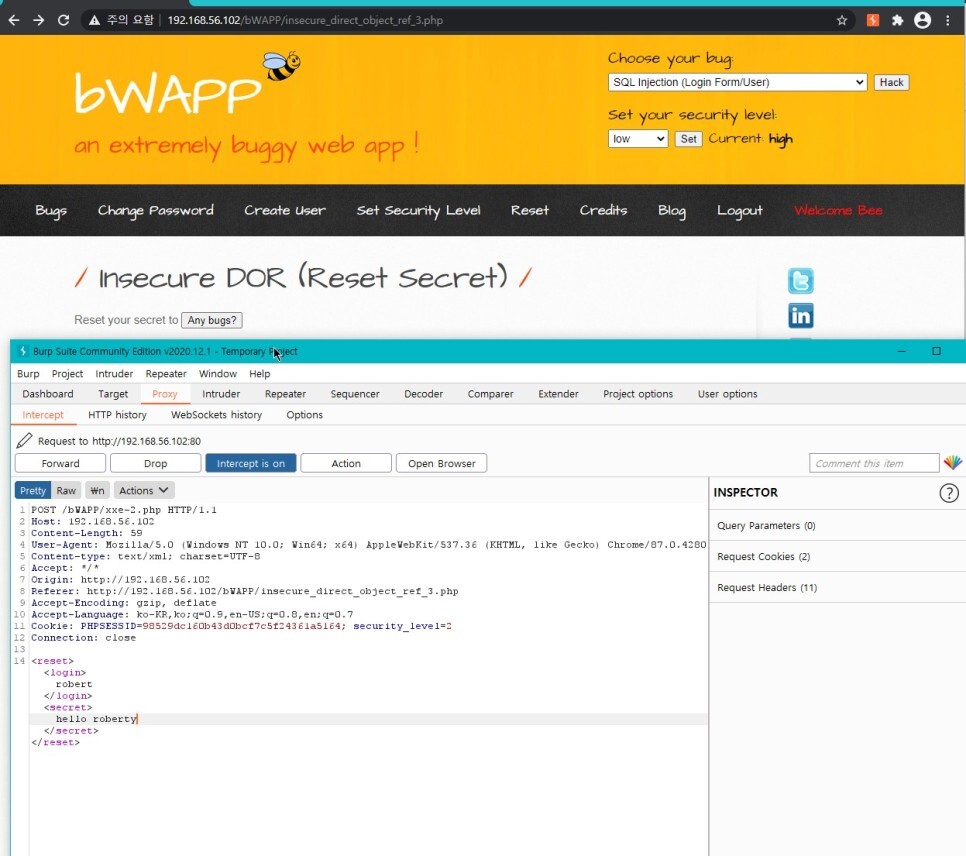Expand Request Headers (11) in Inspector
966x856 pixels.
tap(837, 587)
